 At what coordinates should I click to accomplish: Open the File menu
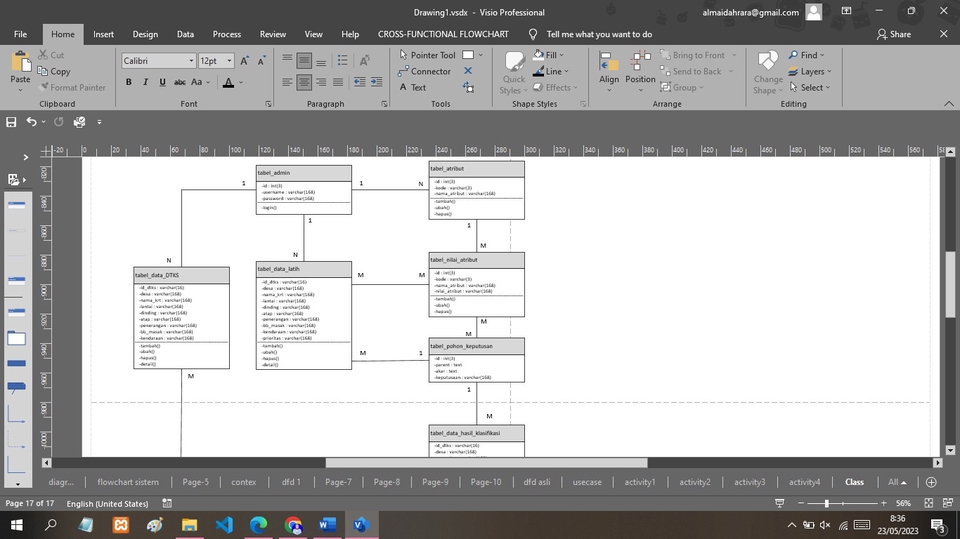(x=20, y=34)
